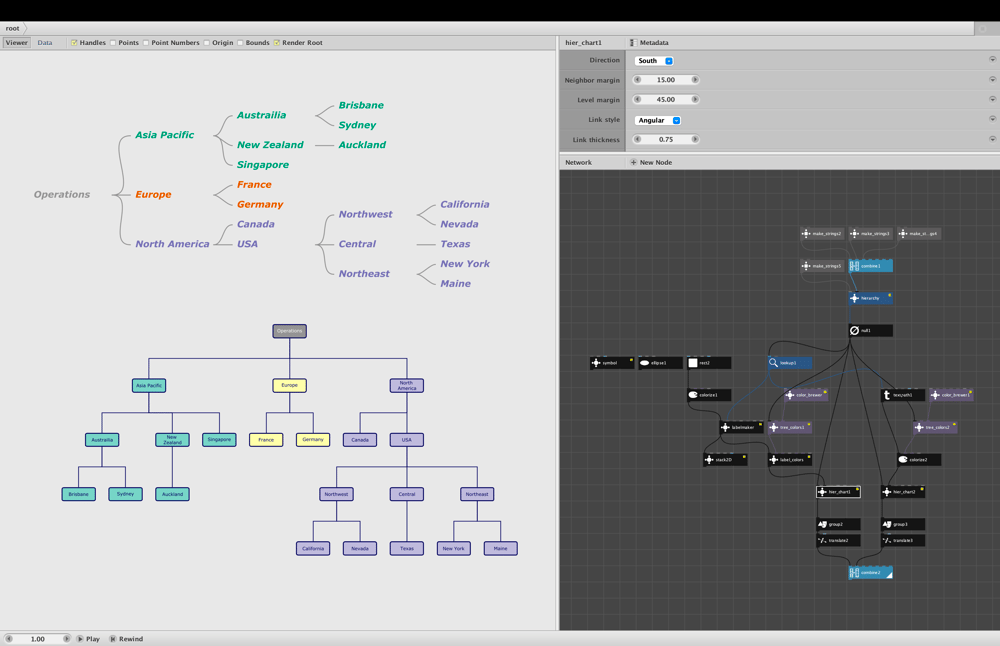Viewport: 1000px width, 646px height.
Task: Decrease the Level margin value
Action: point(637,99)
